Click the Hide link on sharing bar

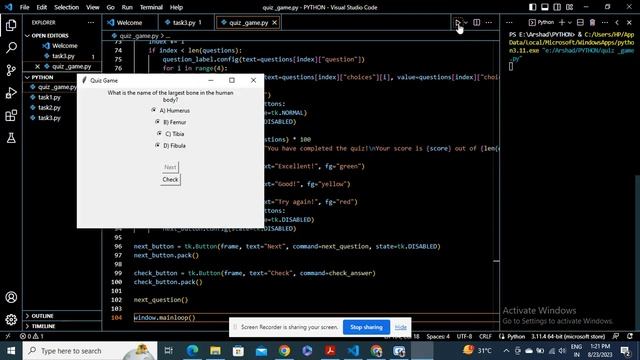pyautogui.click(x=400, y=327)
